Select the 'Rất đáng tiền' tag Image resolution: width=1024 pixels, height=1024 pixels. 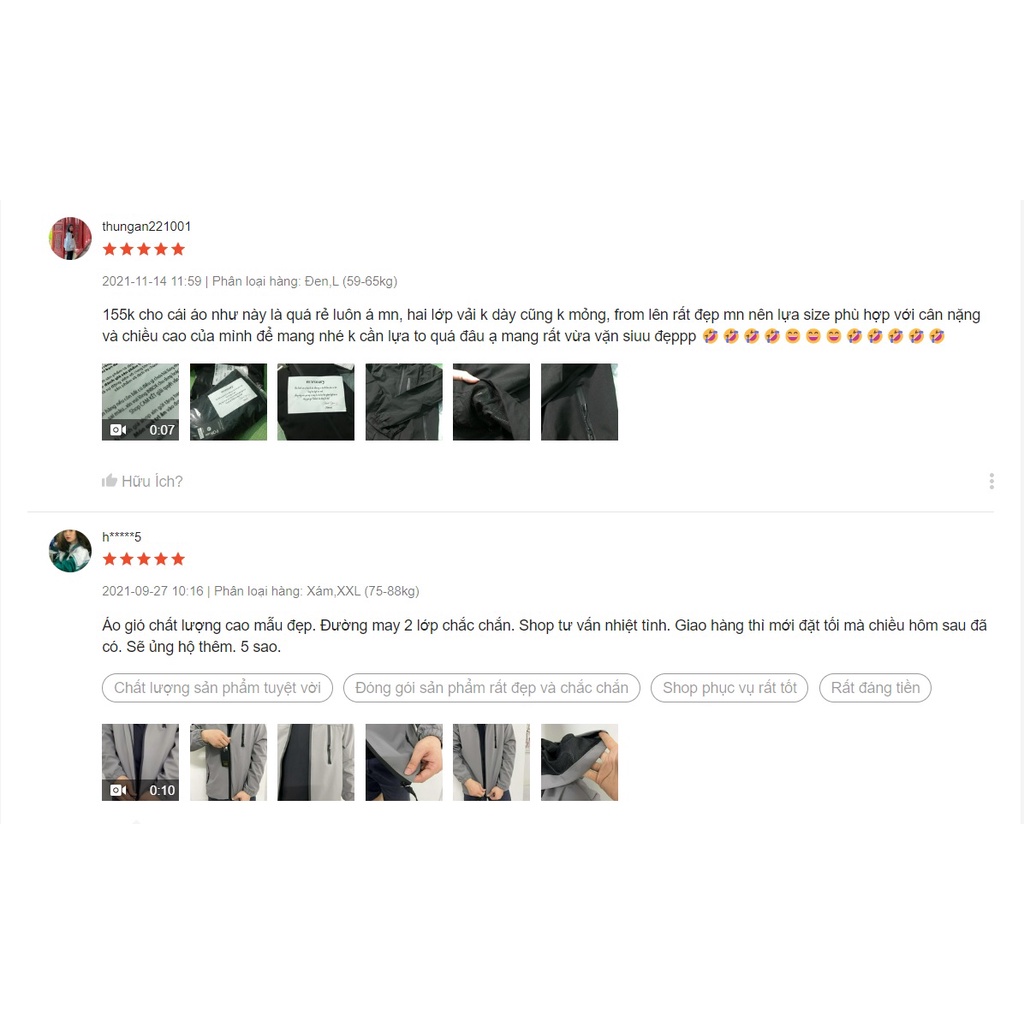[875, 688]
